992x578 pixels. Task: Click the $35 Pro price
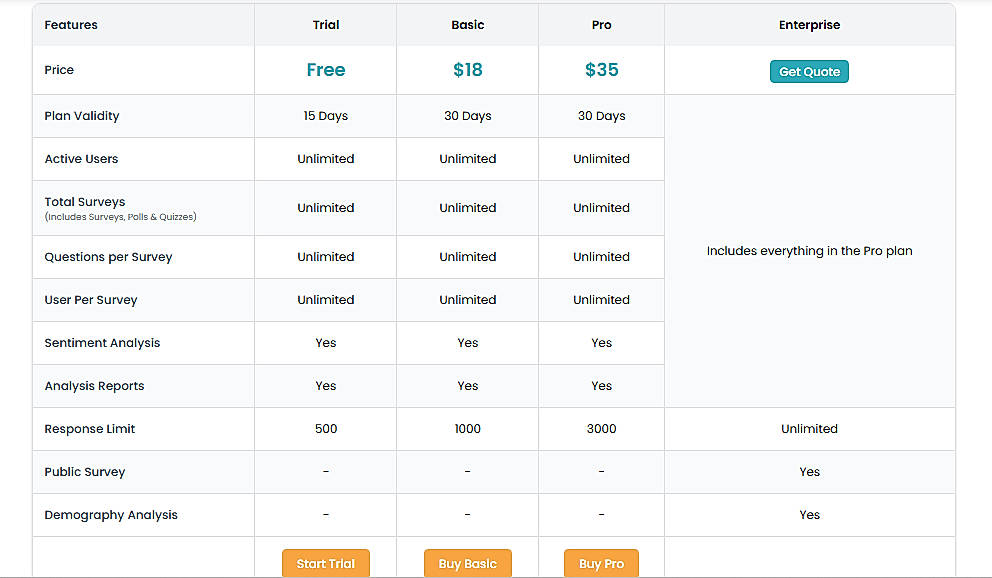[x=602, y=70]
